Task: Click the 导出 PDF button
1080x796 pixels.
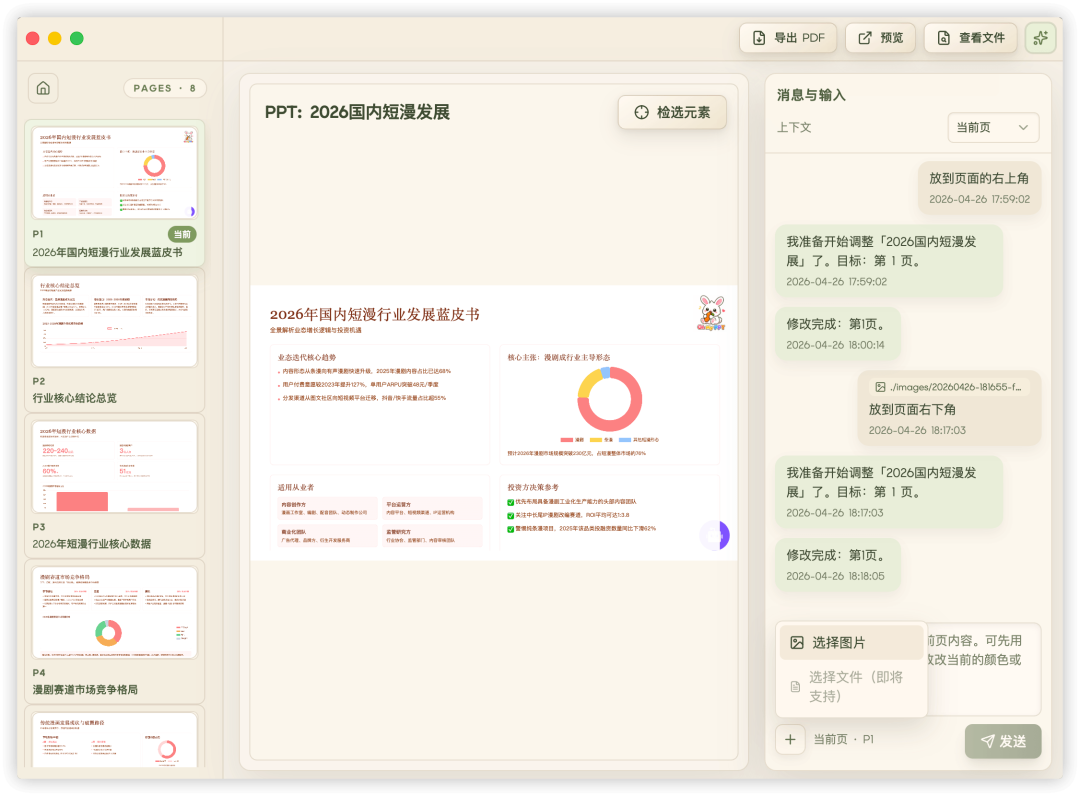Action: [x=788, y=38]
